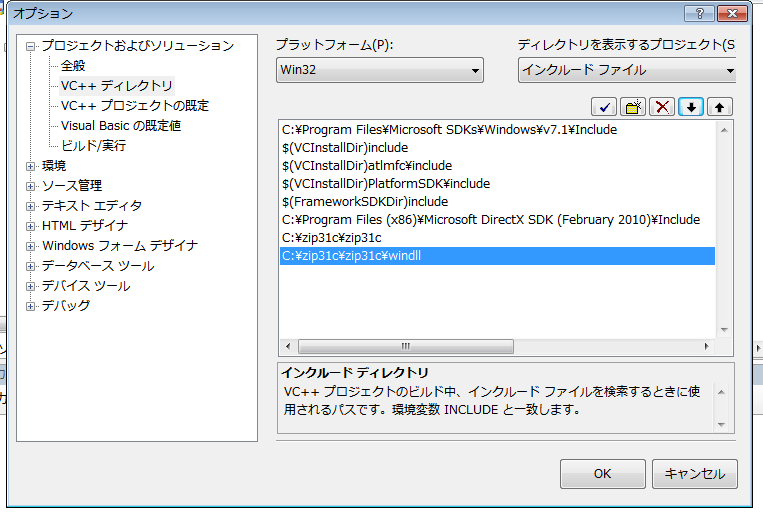Select the C:¥zip31c¥zip31c row

coord(497,238)
